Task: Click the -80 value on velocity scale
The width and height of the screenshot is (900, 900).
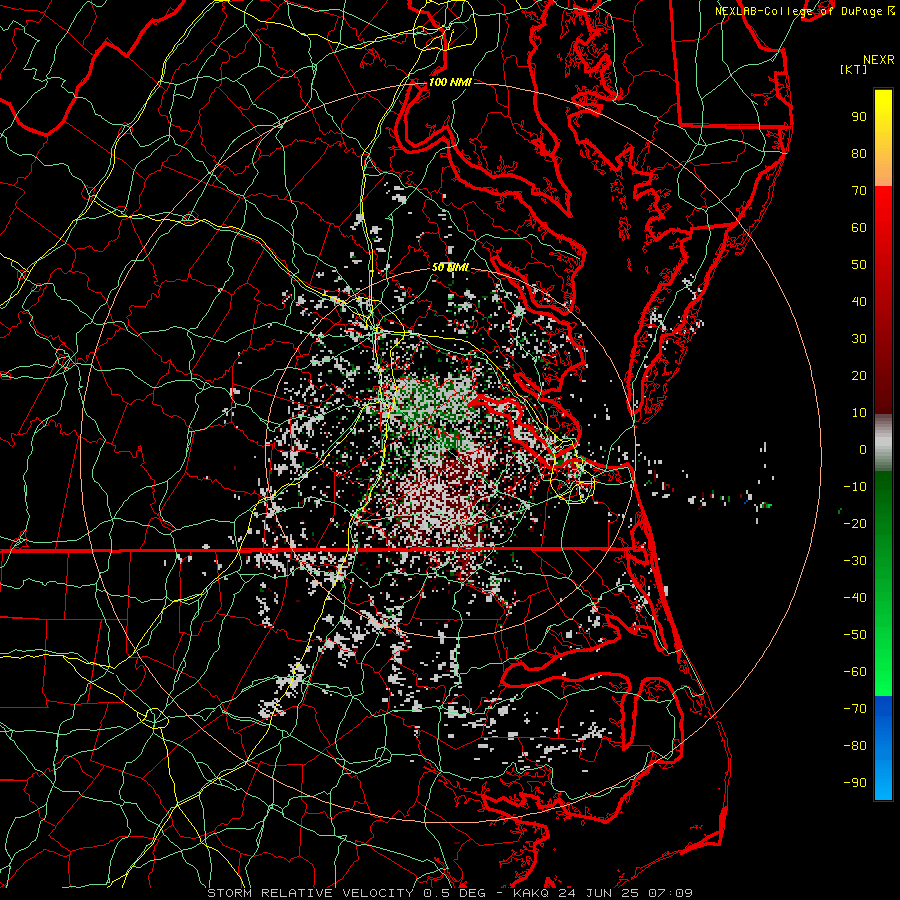Action: [x=855, y=746]
